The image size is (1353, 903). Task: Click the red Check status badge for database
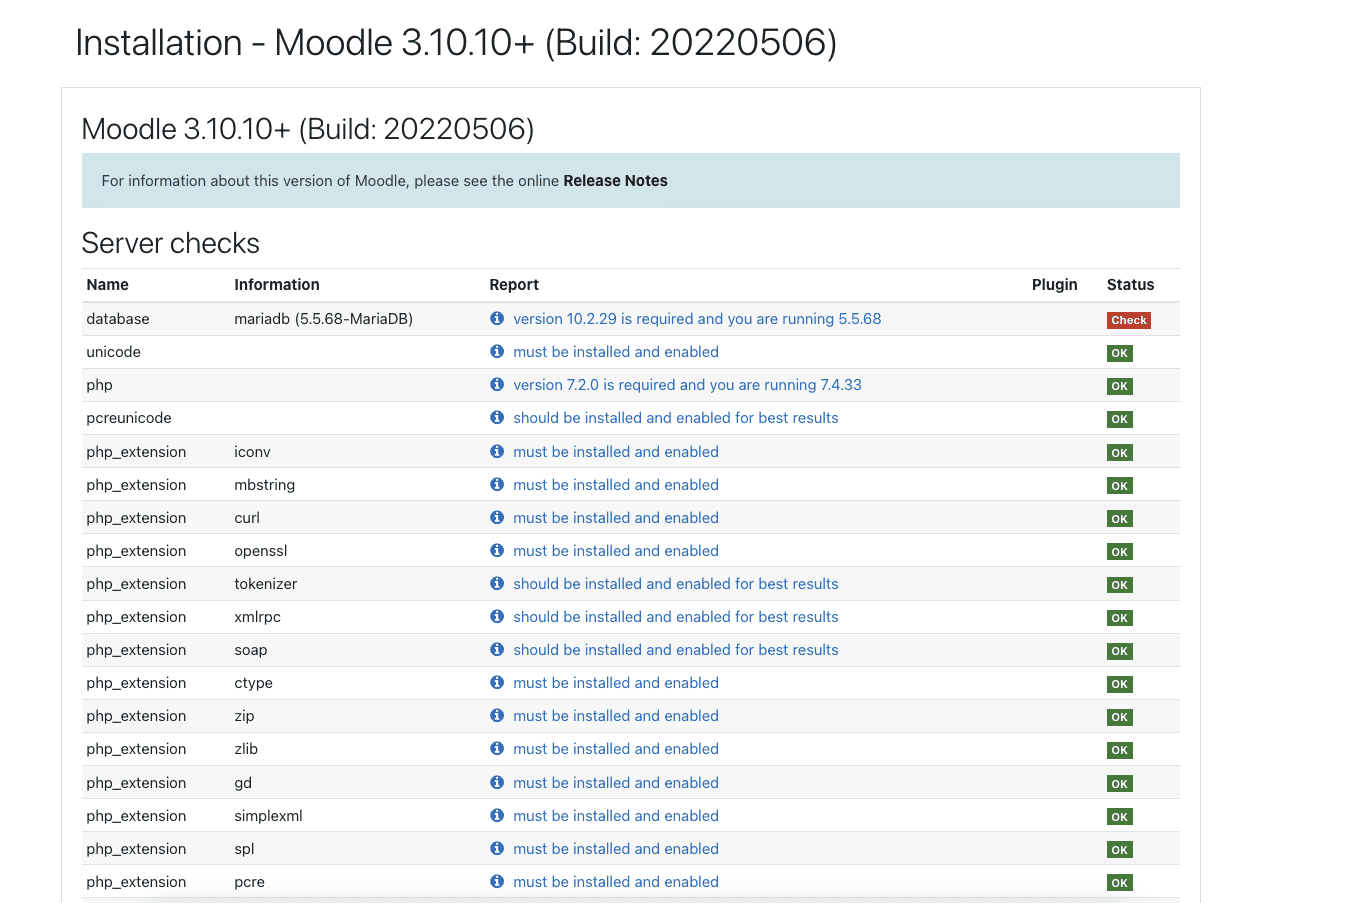(1128, 320)
